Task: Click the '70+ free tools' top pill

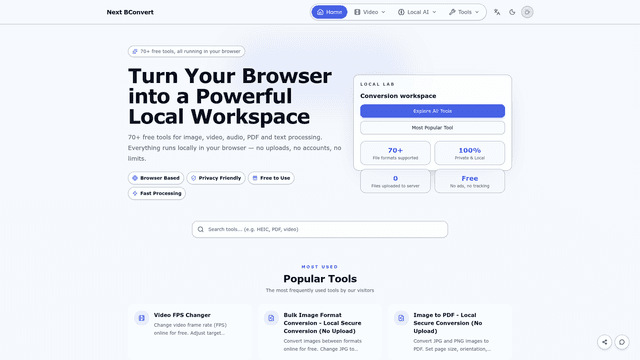Action: pos(187,51)
